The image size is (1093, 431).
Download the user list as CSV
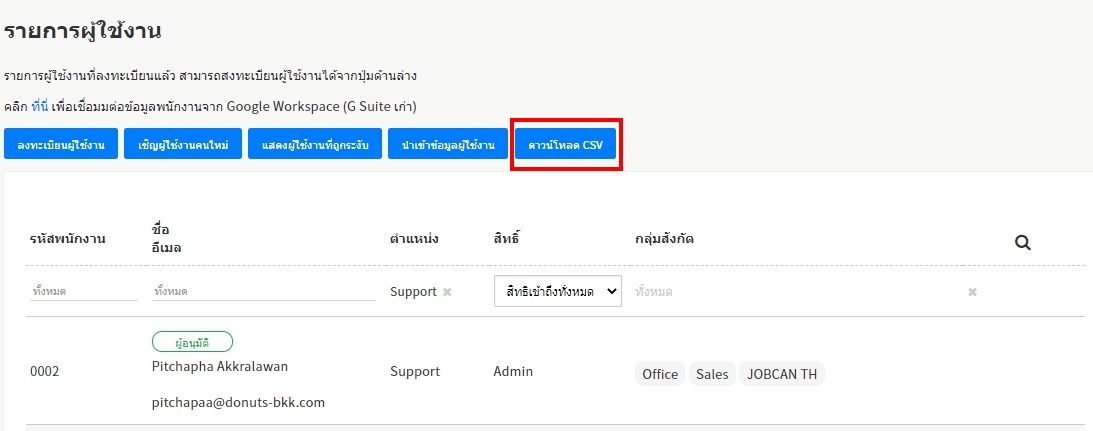[x=566, y=146]
